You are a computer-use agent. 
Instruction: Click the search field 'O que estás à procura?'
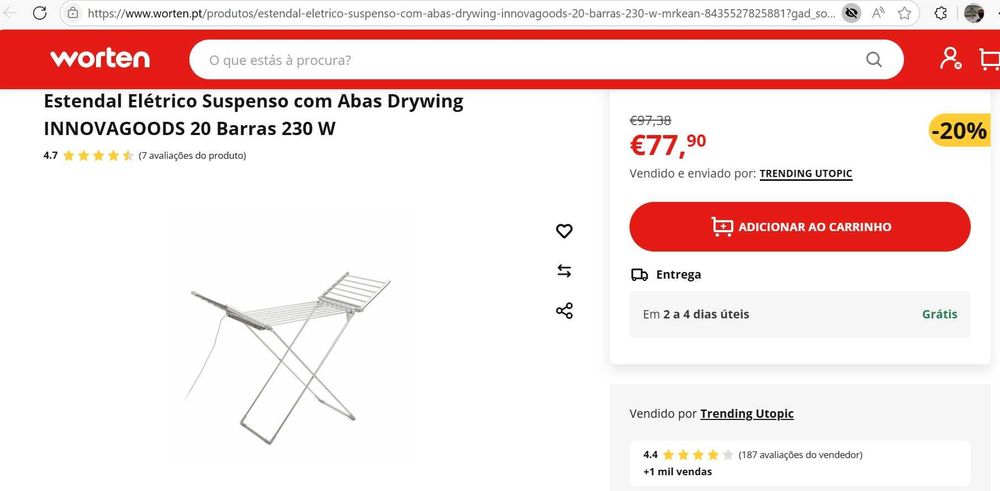pos(530,60)
